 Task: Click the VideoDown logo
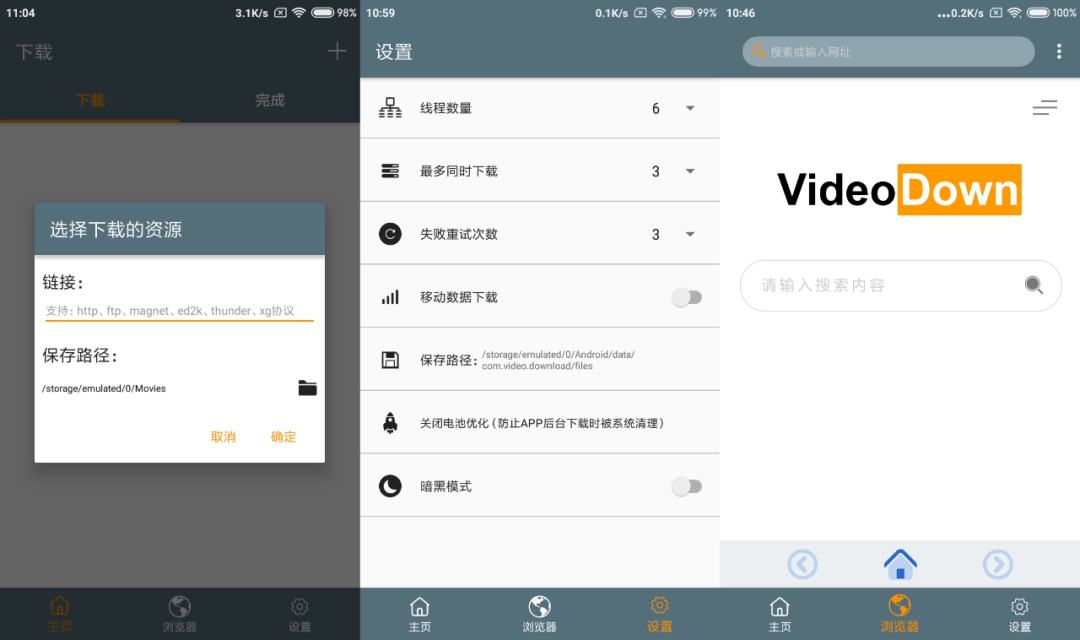coord(900,189)
